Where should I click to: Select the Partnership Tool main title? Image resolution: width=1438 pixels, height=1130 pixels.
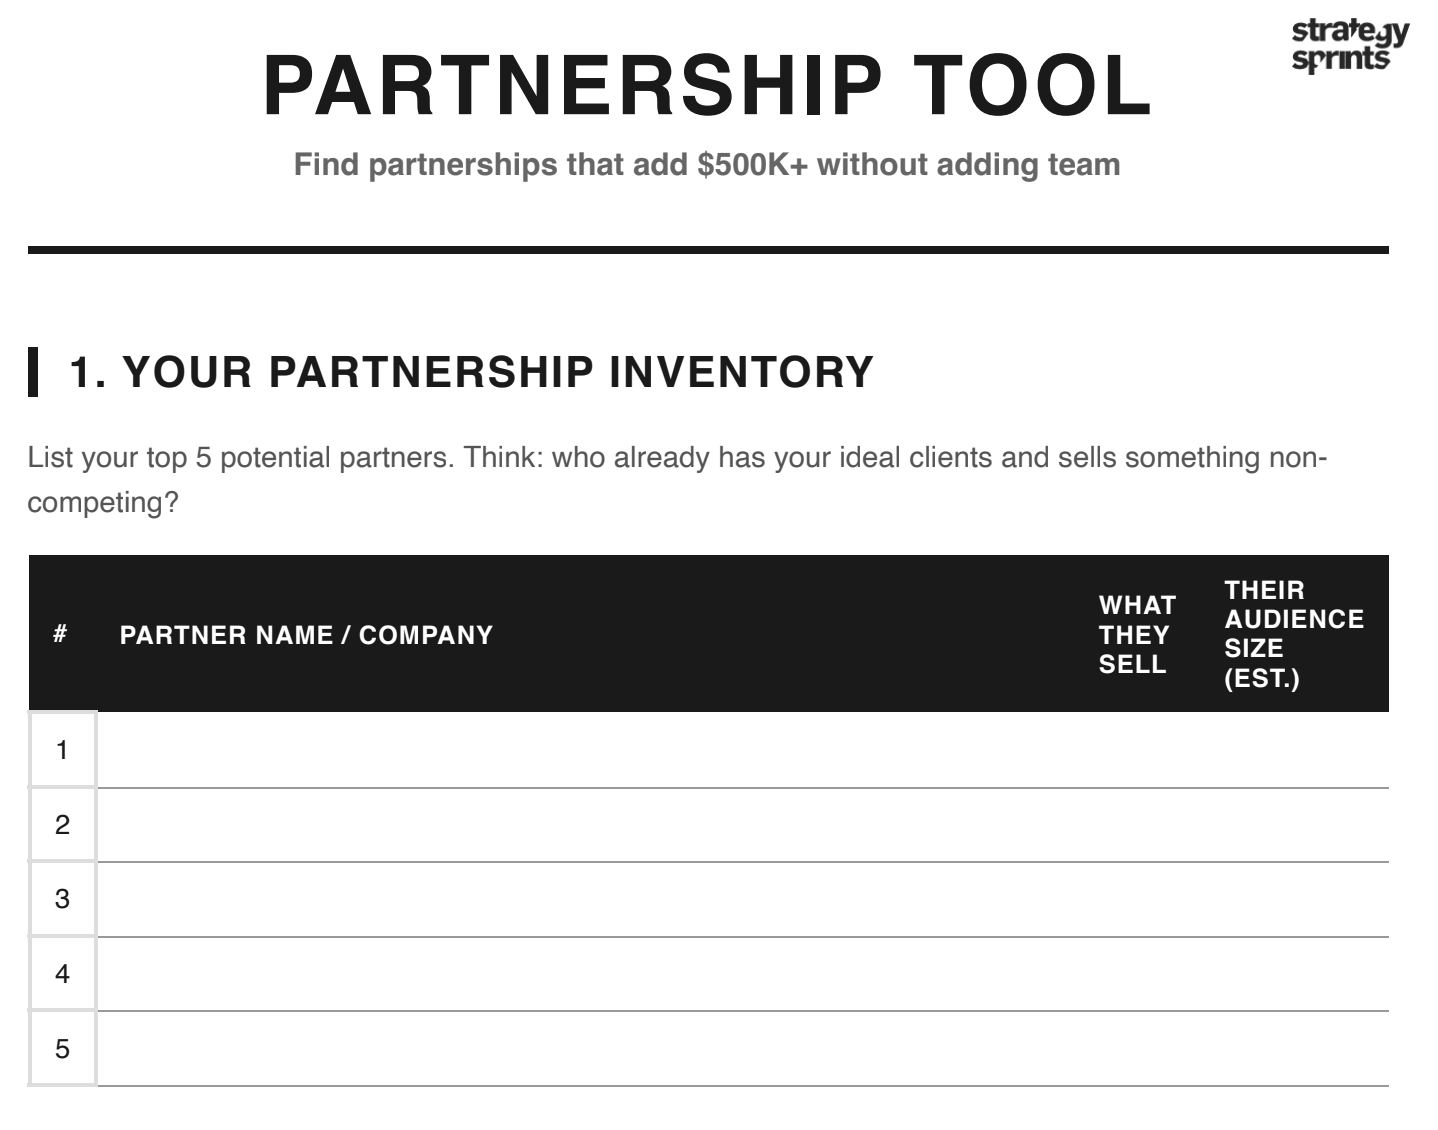707,85
